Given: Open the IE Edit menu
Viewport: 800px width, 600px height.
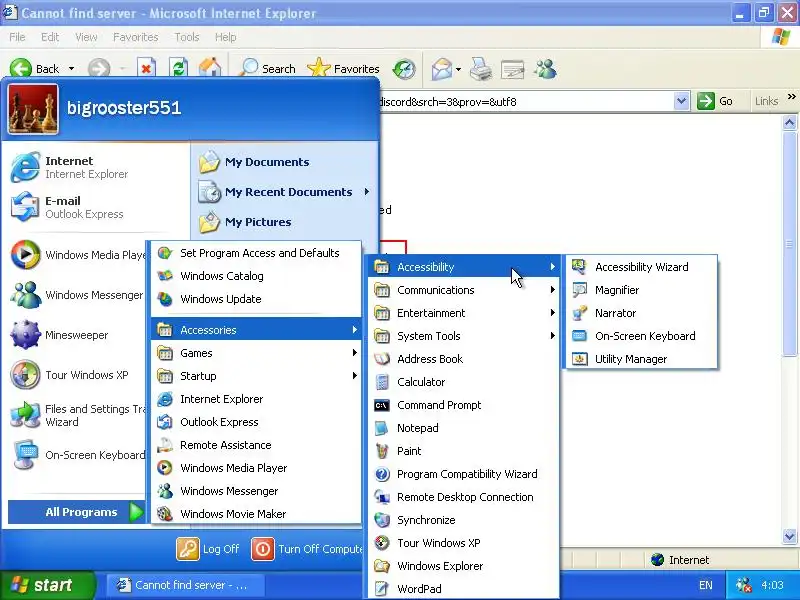Looking at the screenshot, I should [49, 37].
